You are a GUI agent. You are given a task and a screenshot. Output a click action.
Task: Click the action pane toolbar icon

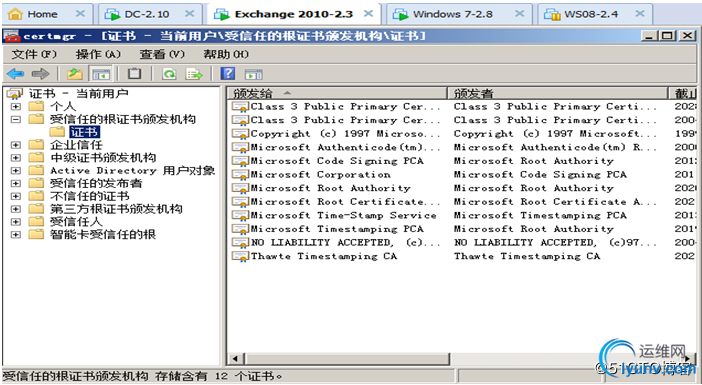coord(253,74)
